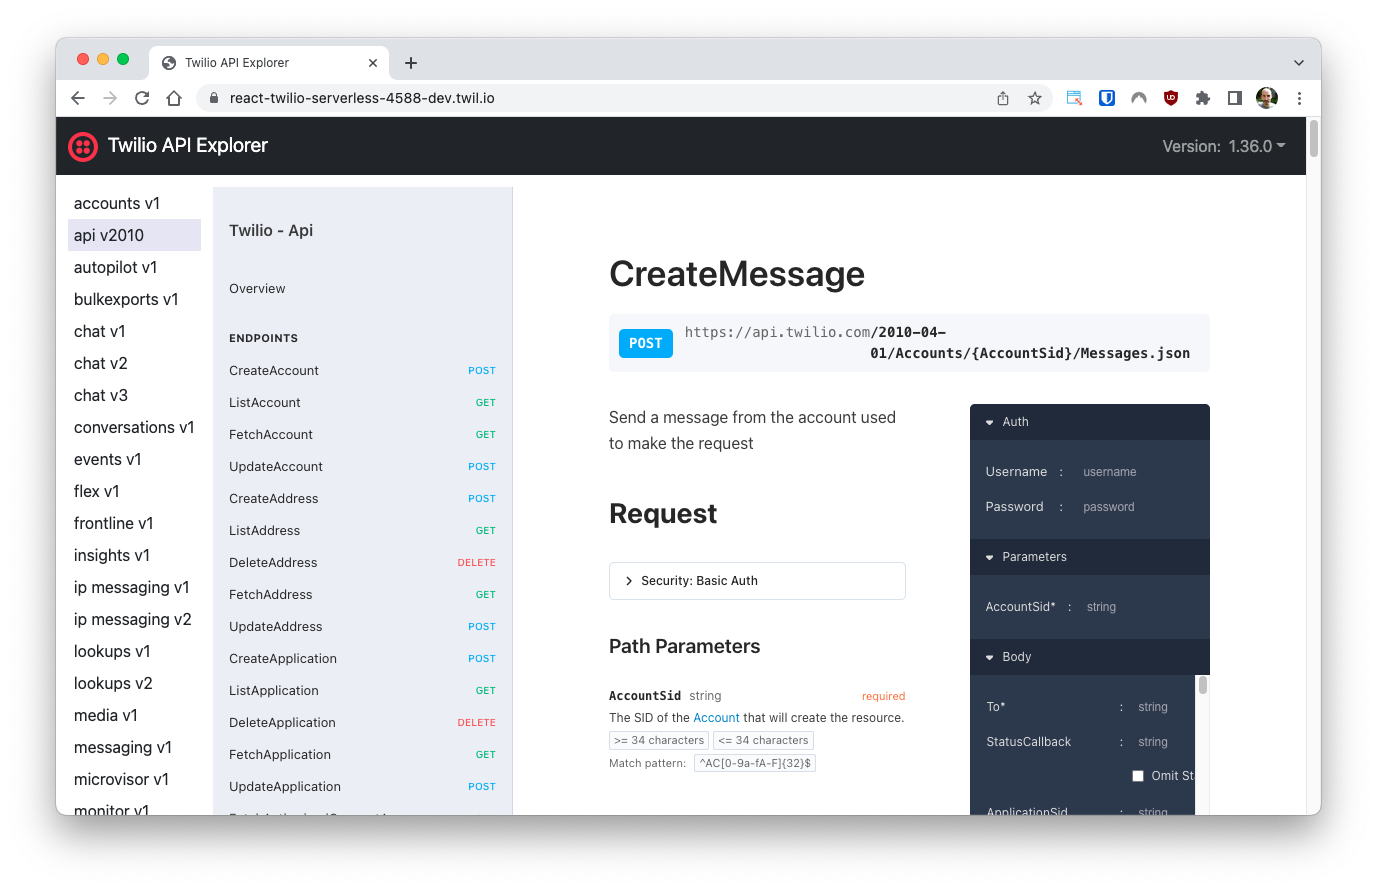Open FetchAccount endpoint

[x=362, y=435]
